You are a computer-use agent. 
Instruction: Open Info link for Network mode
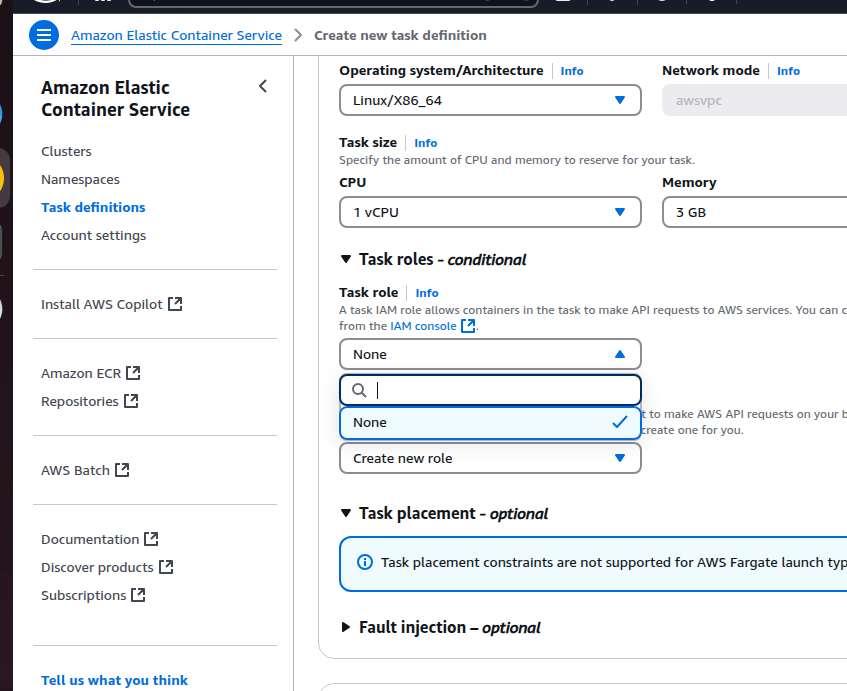coord(788,71)
